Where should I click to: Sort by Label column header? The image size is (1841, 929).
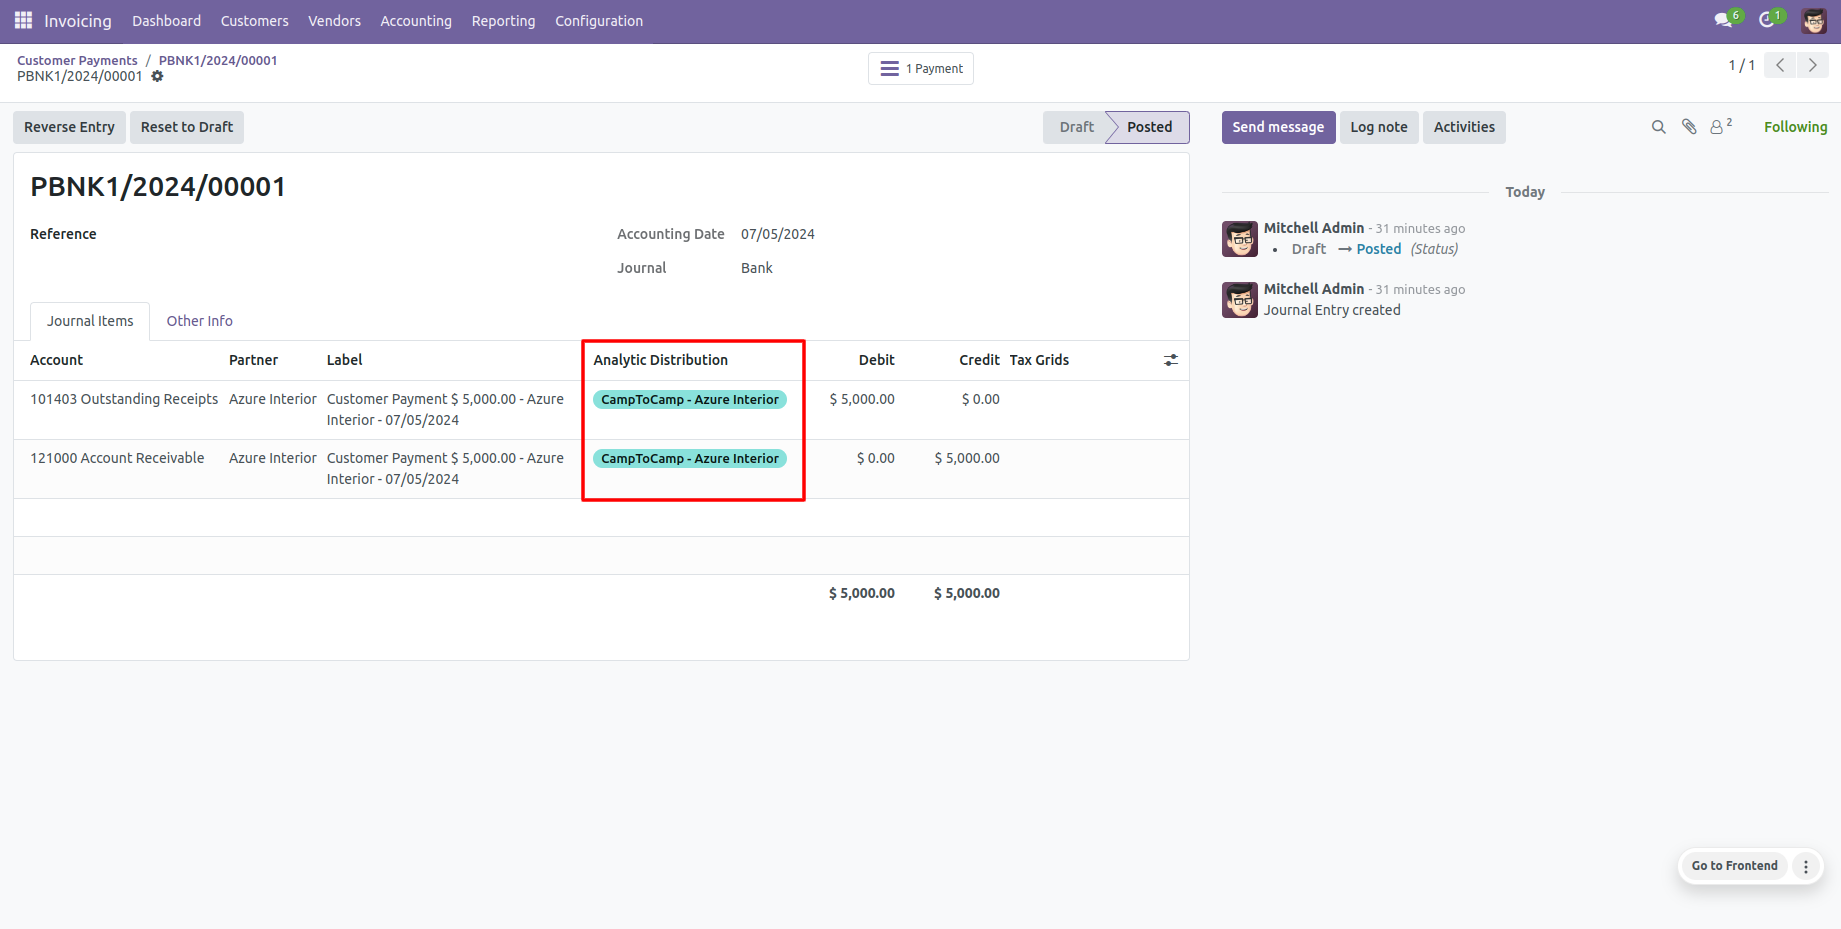coord(344,360)
